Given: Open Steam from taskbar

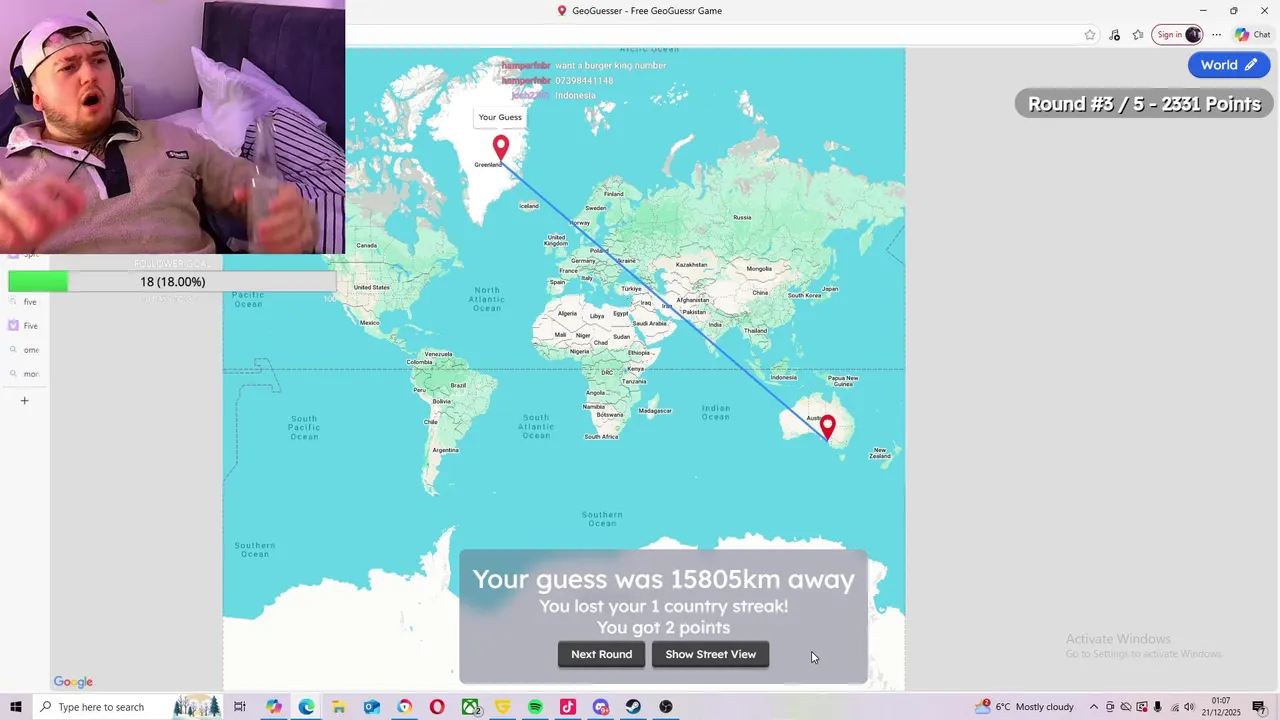Looking at the screenshot, I should (x=633, y=707).
